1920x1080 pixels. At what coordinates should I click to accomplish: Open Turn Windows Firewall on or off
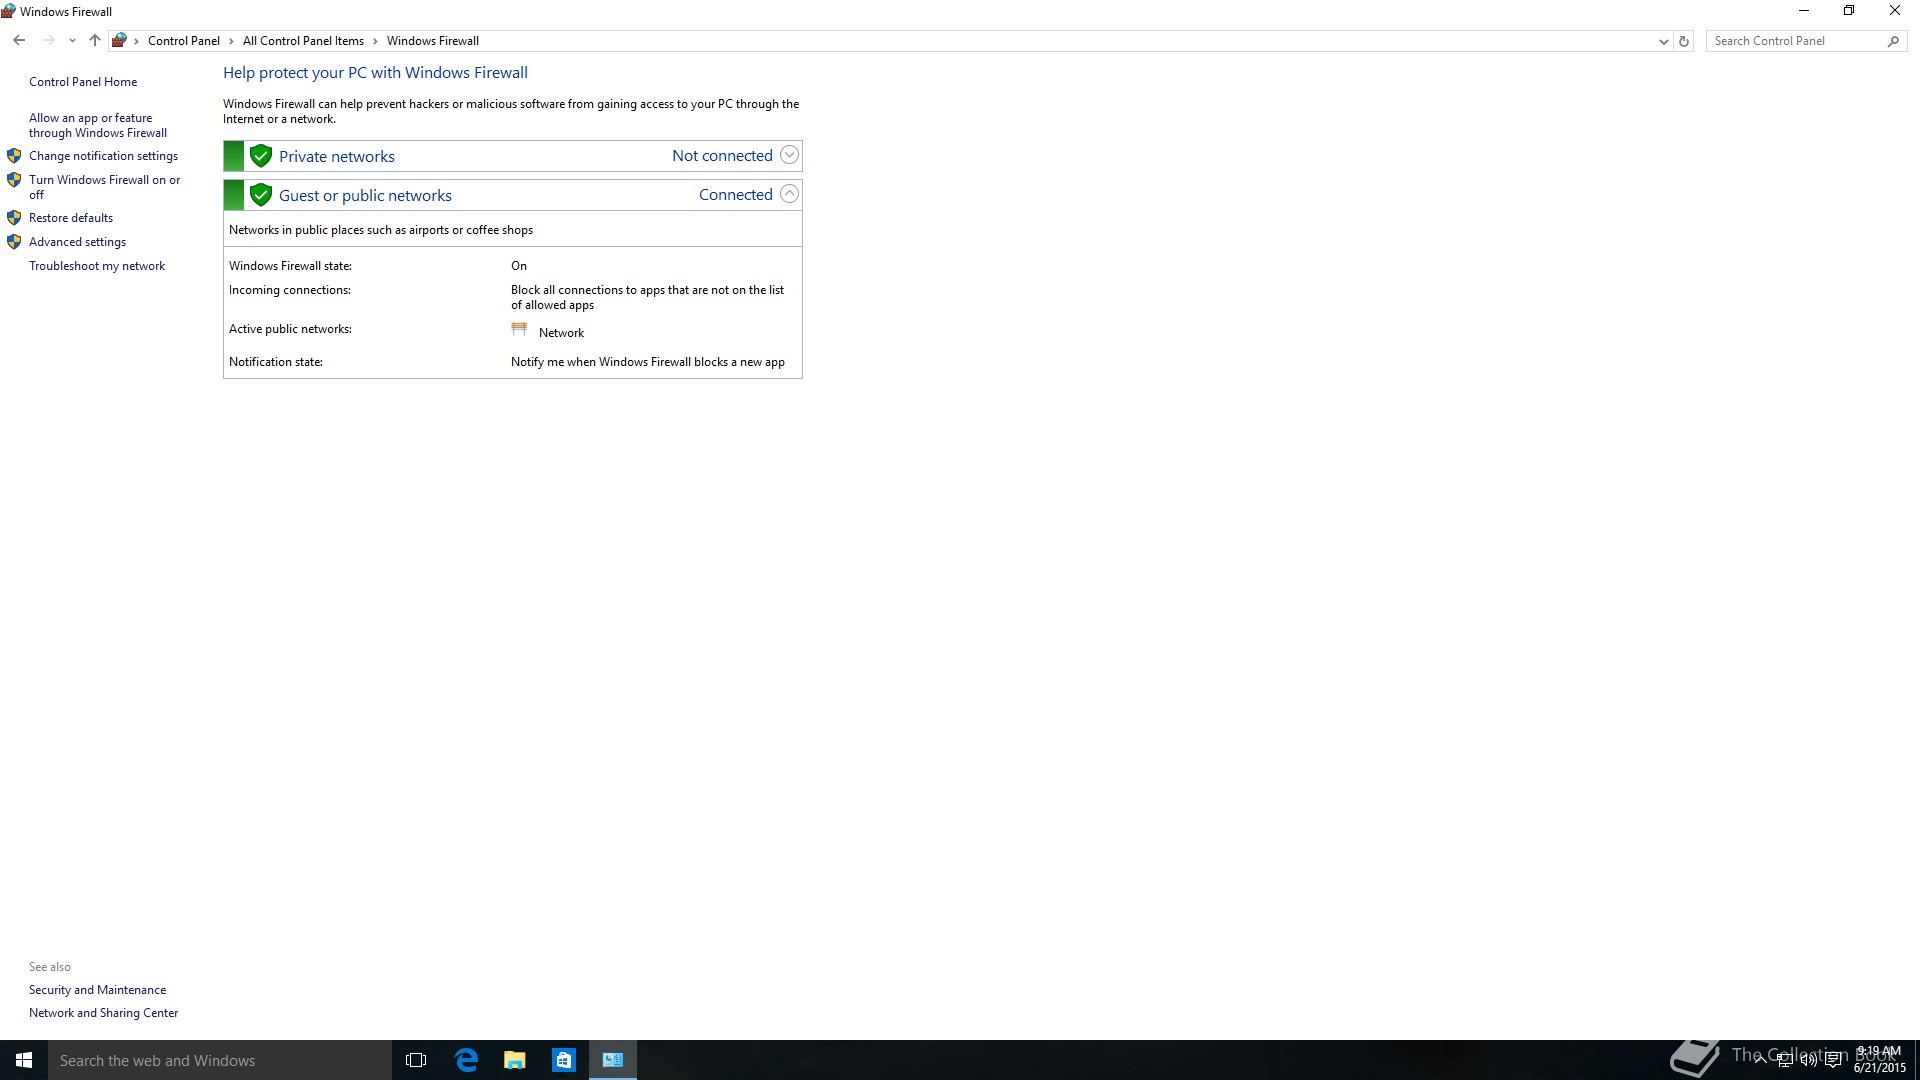[105, 187]
